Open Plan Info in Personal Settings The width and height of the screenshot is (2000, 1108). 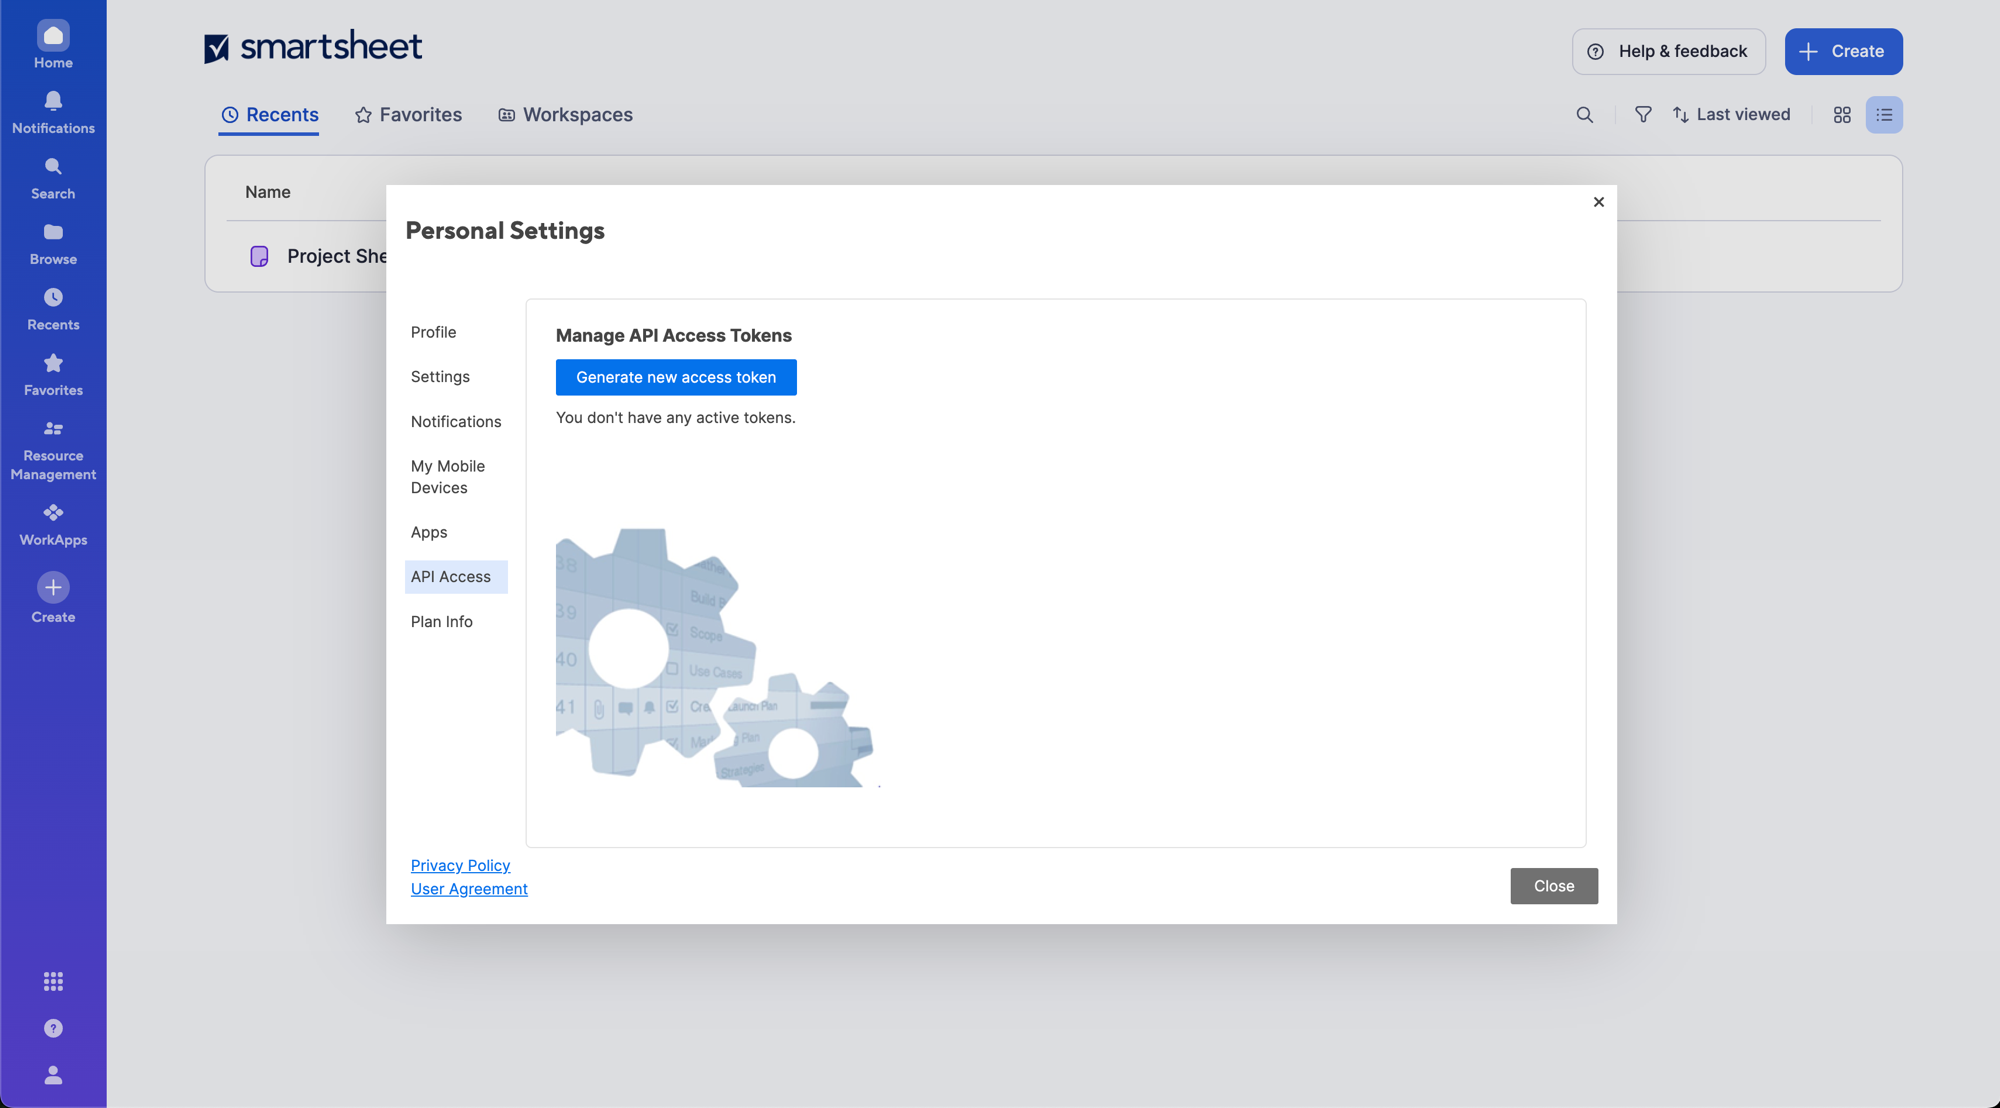tap(442, 622)
